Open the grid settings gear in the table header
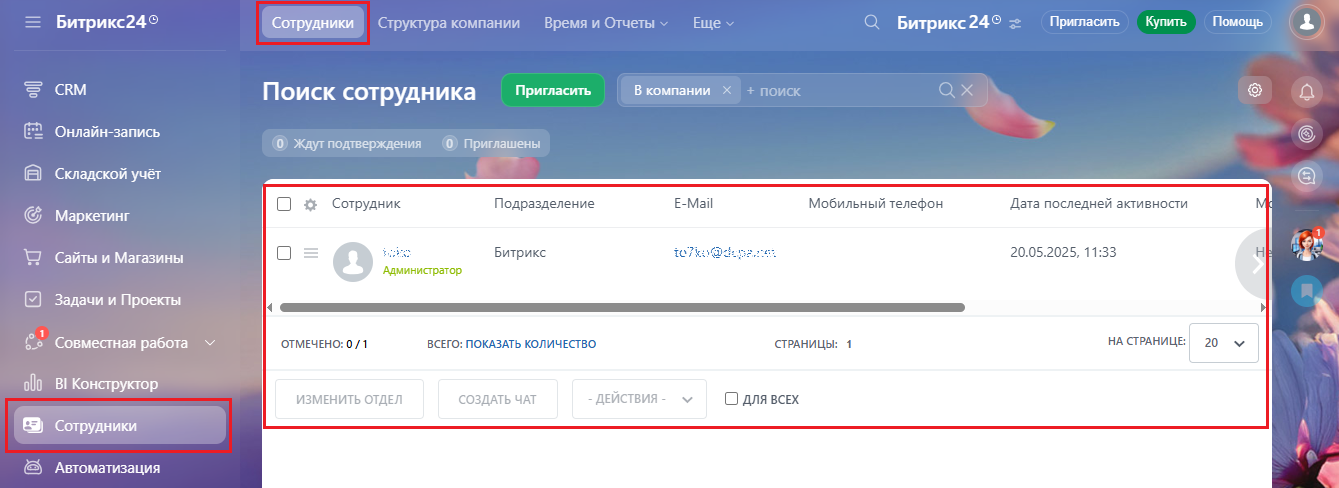The width and height of the screenshot is (1339, 488). pyautogui.click(x=310, y=204)
